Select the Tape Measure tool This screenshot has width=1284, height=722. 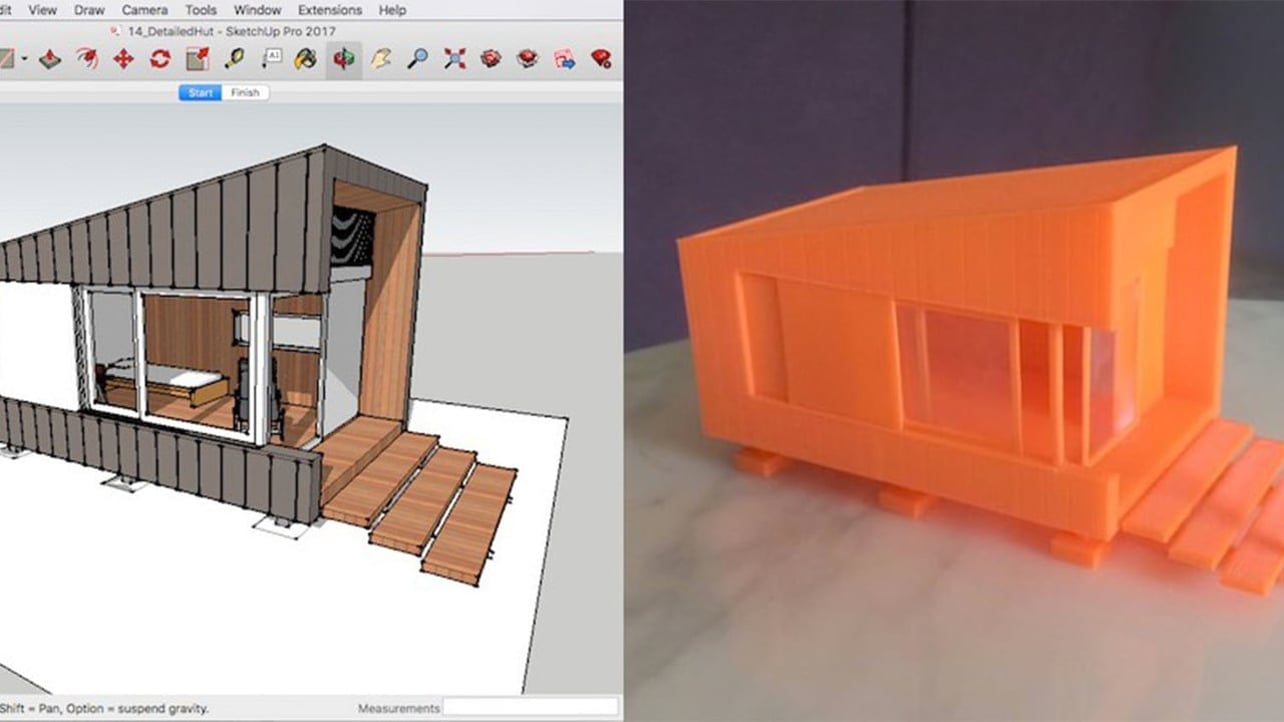234,59
